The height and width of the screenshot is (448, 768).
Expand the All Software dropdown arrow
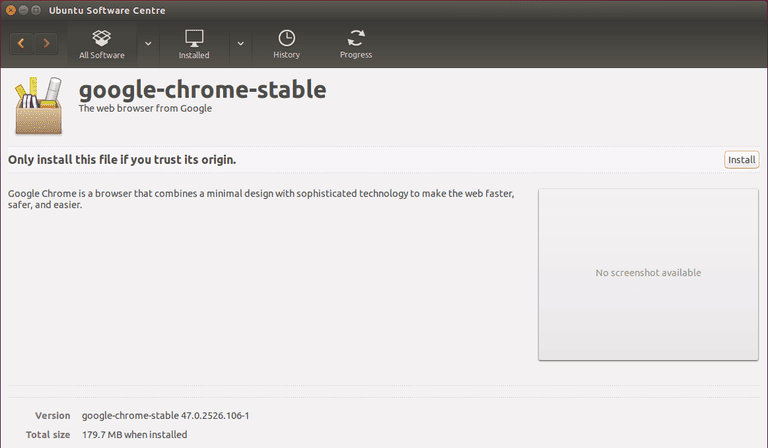pos(148,44)
